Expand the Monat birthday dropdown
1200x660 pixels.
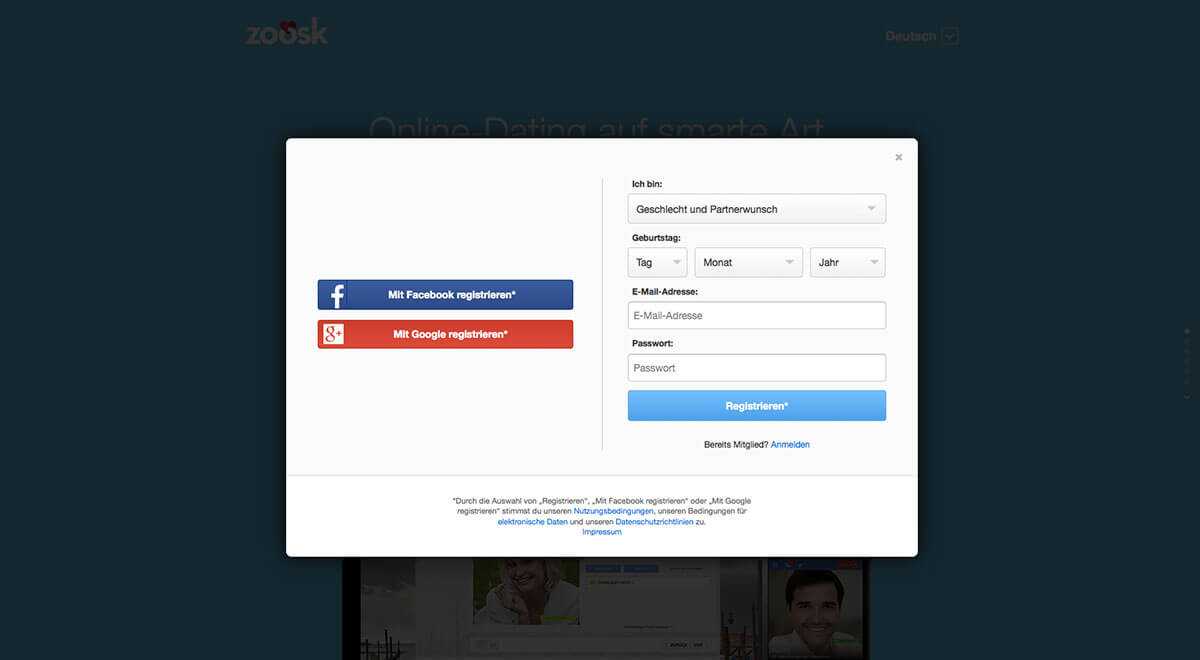tap(749, 262)
